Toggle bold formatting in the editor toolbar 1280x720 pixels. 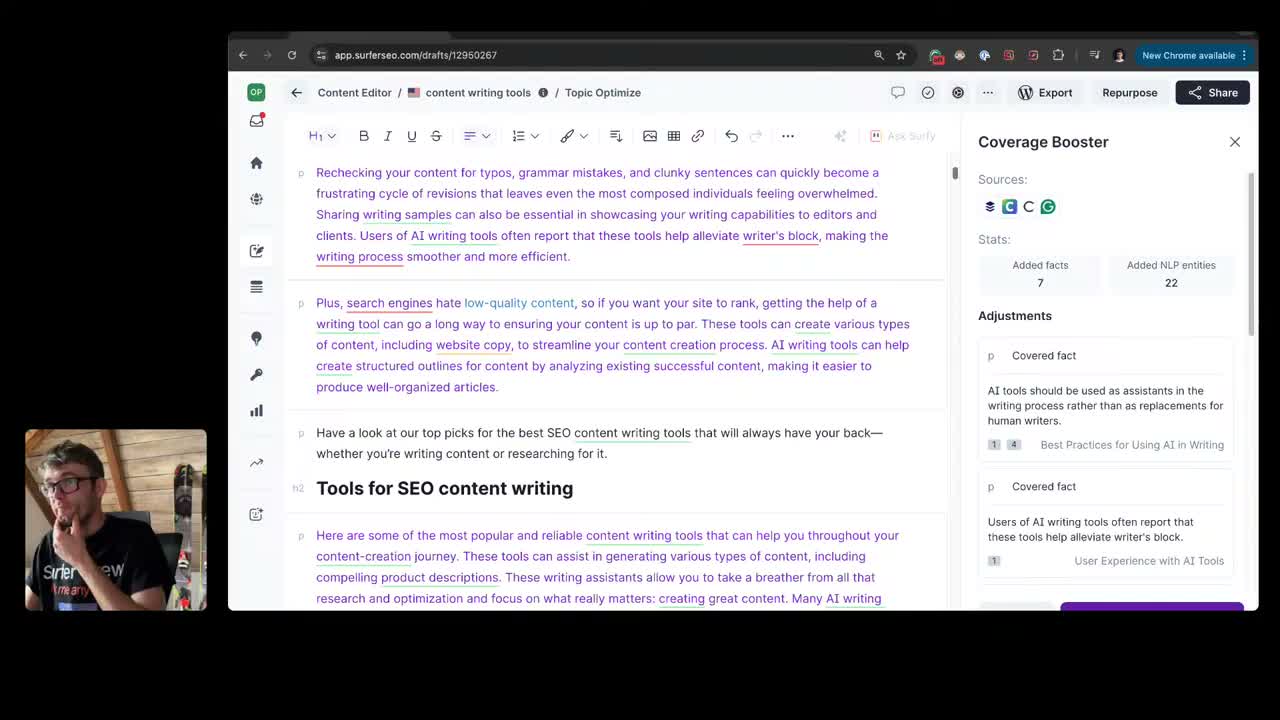coord(364,136)
